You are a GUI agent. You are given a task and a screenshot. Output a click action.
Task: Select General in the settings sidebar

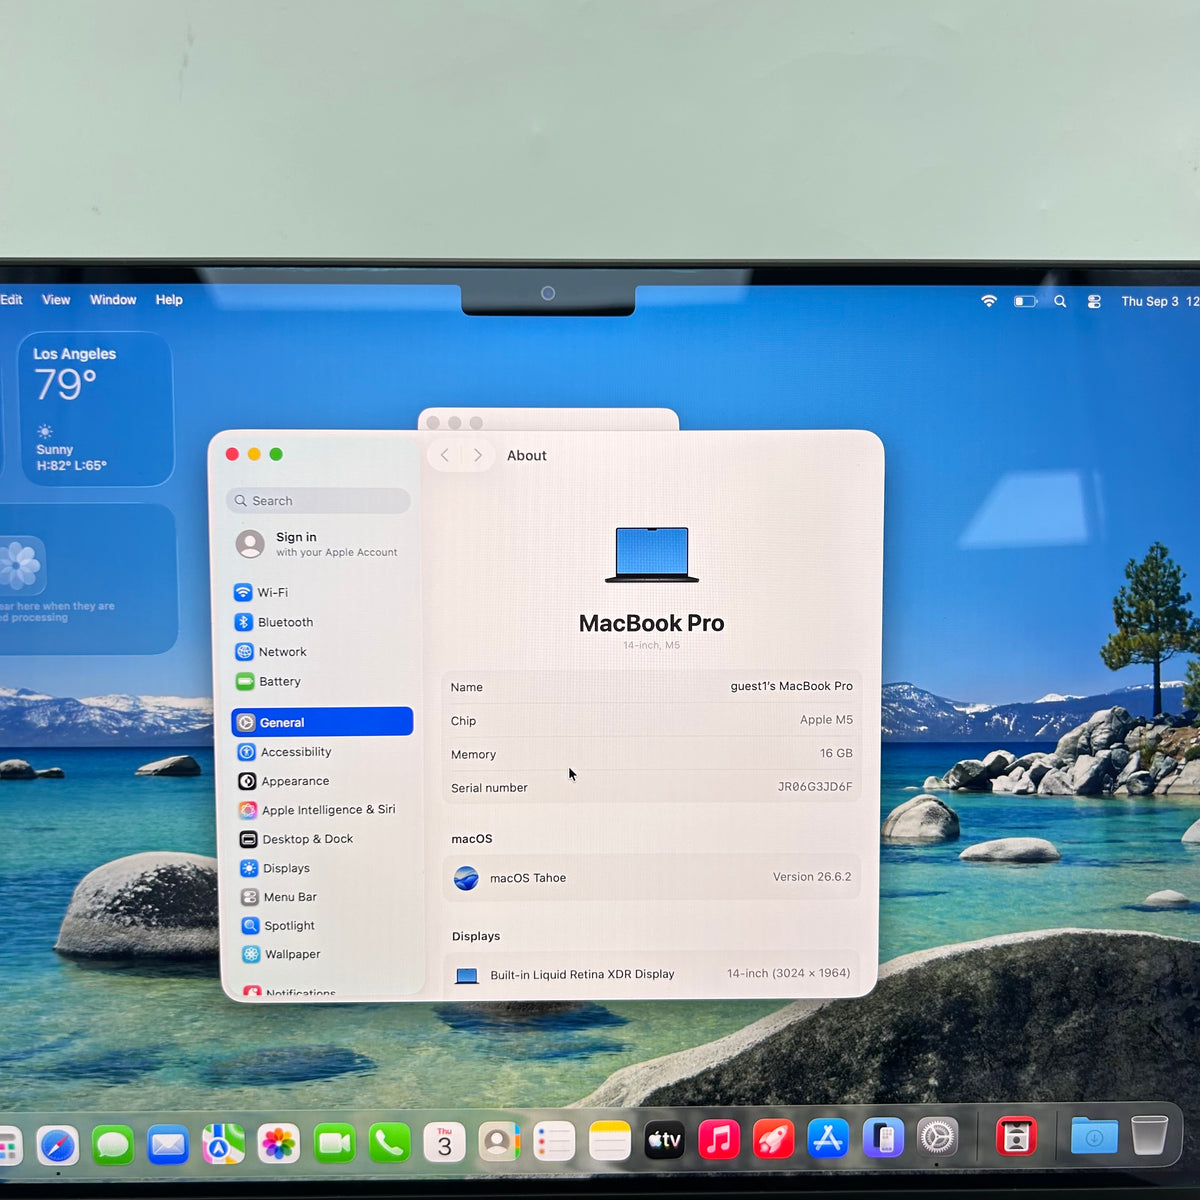click(x=322, y=722)
